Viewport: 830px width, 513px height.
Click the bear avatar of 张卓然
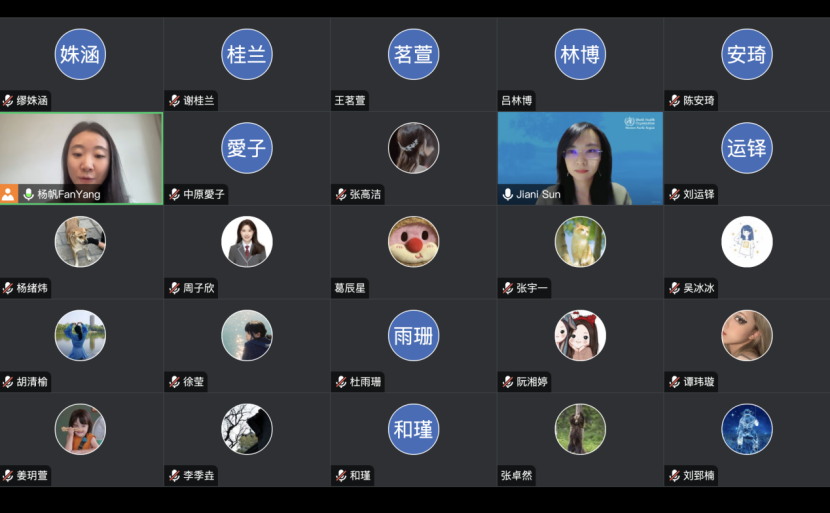pyautogui.click(x=580, y=429)
